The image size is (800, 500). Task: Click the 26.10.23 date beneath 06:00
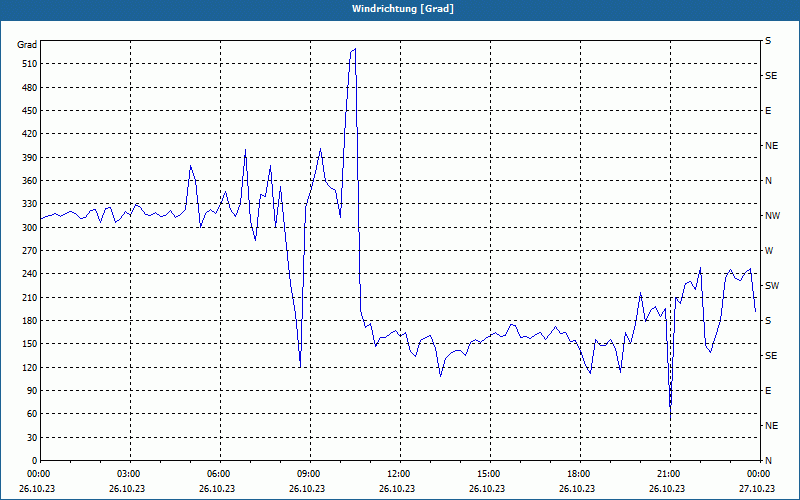(x=217, y=489)
